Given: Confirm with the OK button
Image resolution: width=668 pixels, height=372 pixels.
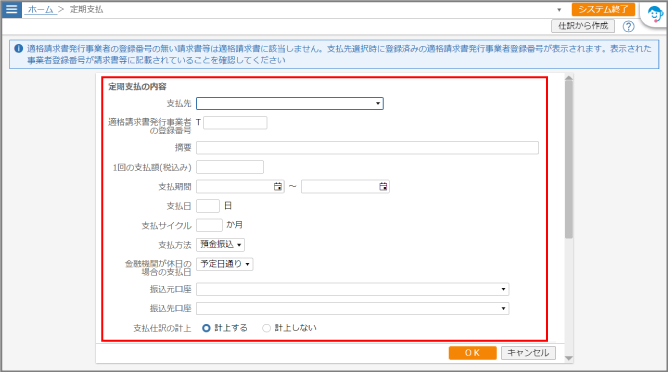Looking at the screenshot, I should 472,353.
